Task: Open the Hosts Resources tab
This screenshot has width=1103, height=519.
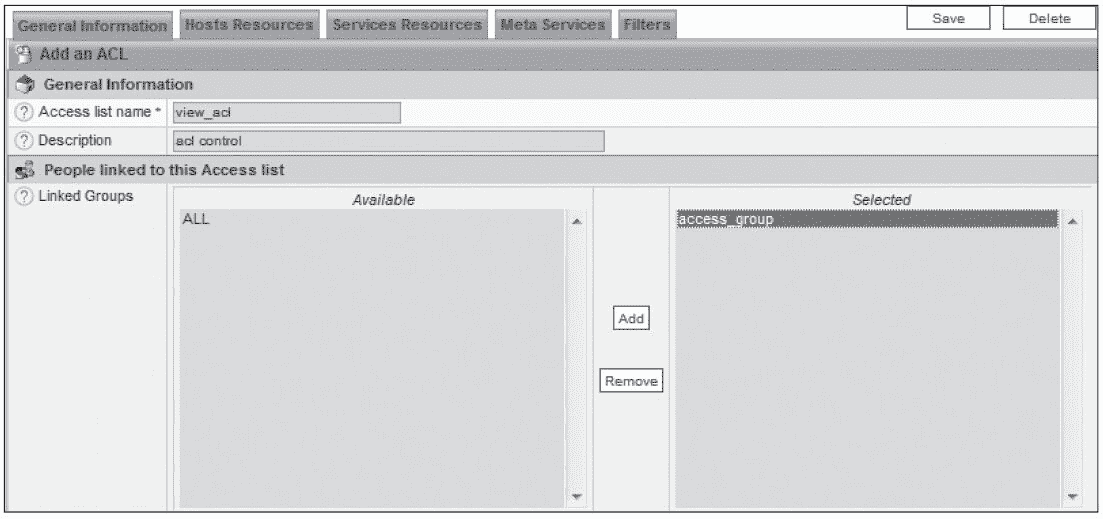Action: 248,24
